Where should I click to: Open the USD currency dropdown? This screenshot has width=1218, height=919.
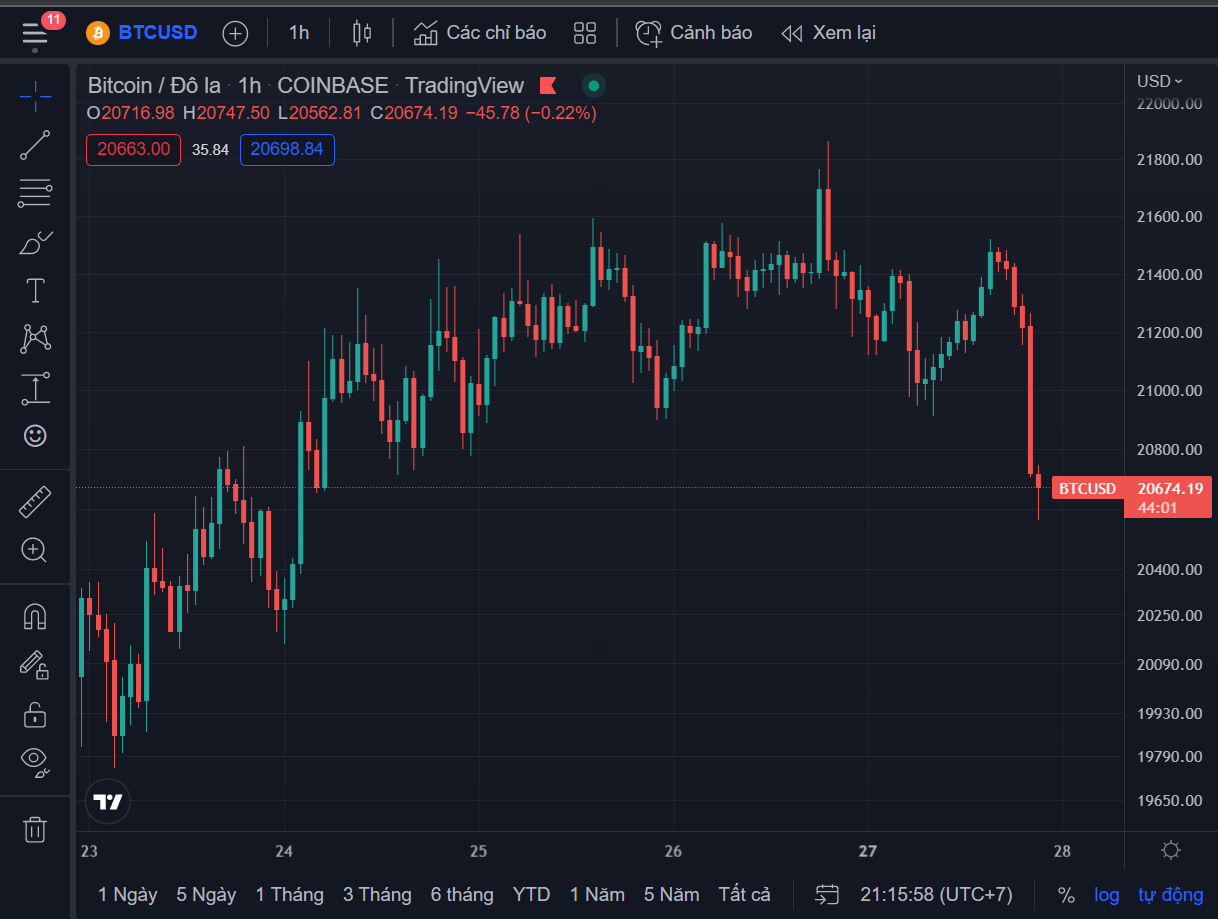[1160, 81]
